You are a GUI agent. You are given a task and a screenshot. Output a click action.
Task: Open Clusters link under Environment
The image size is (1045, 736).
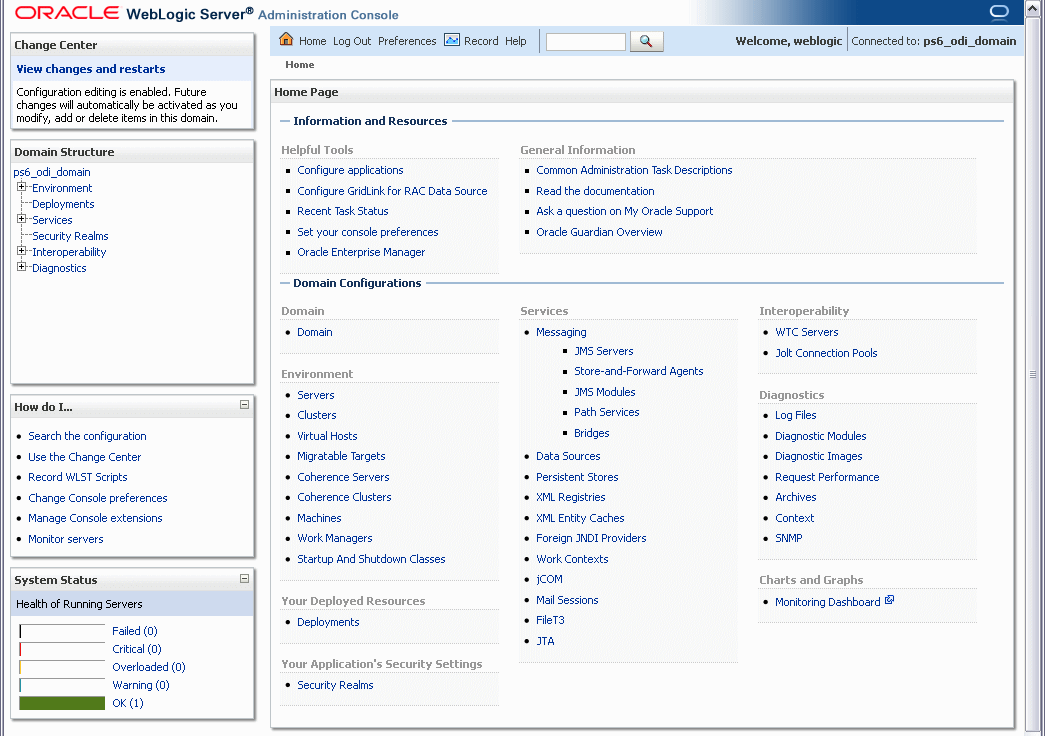click(317, 415)
